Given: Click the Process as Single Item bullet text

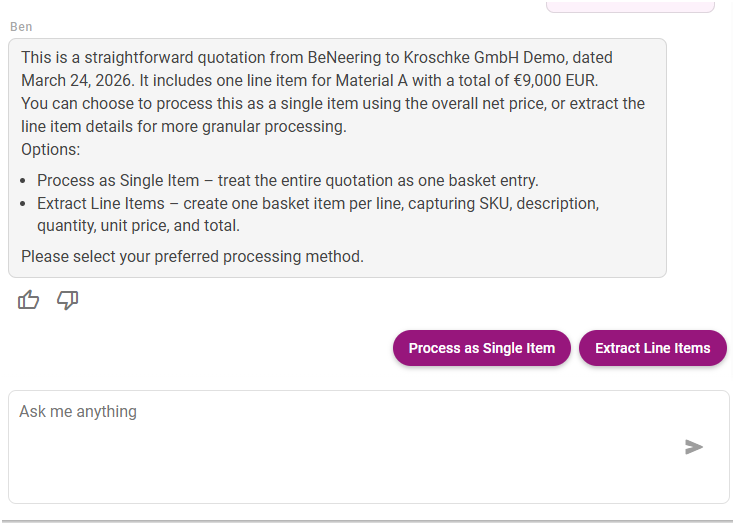Looking at the screenshot, I should (x=287, y=181).
